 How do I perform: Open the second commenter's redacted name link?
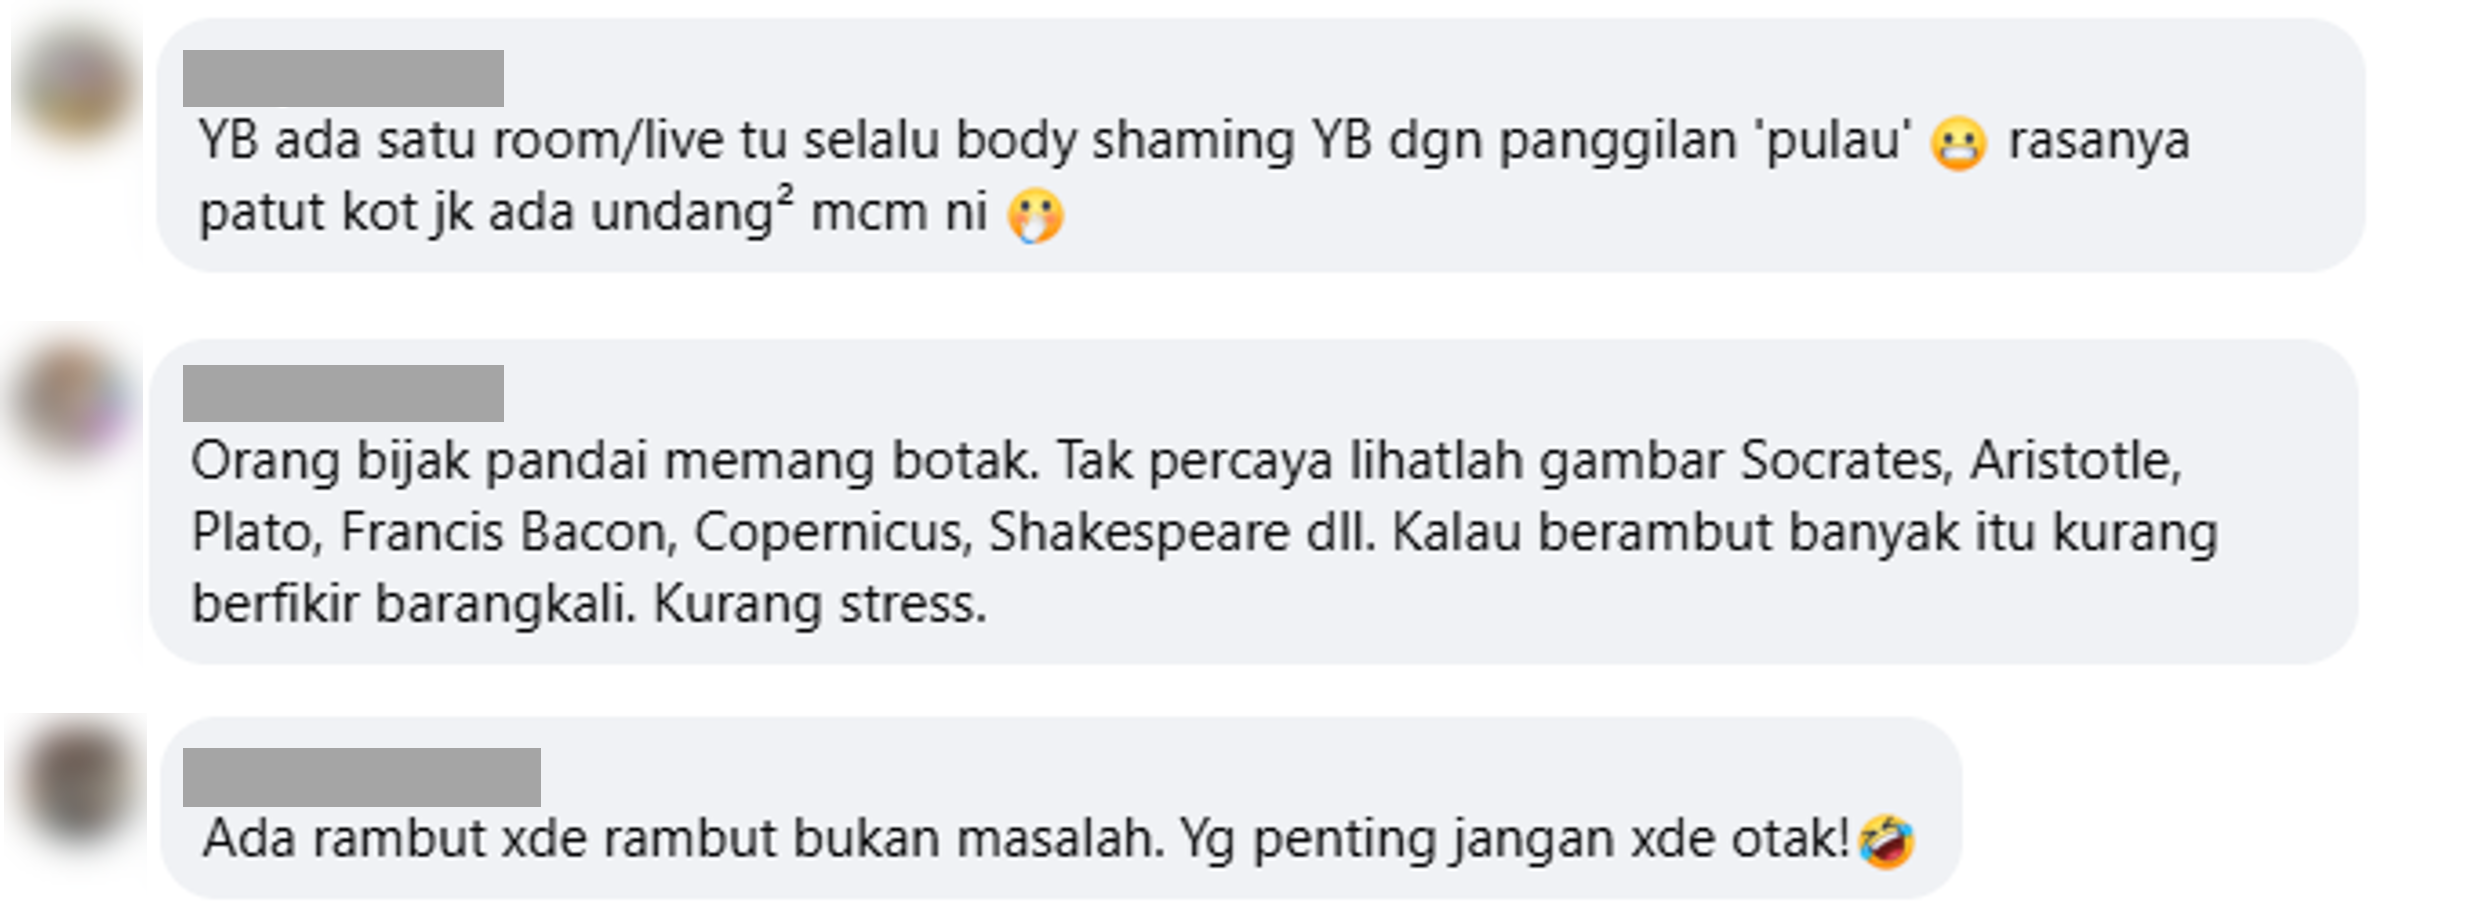coord(343,393)
